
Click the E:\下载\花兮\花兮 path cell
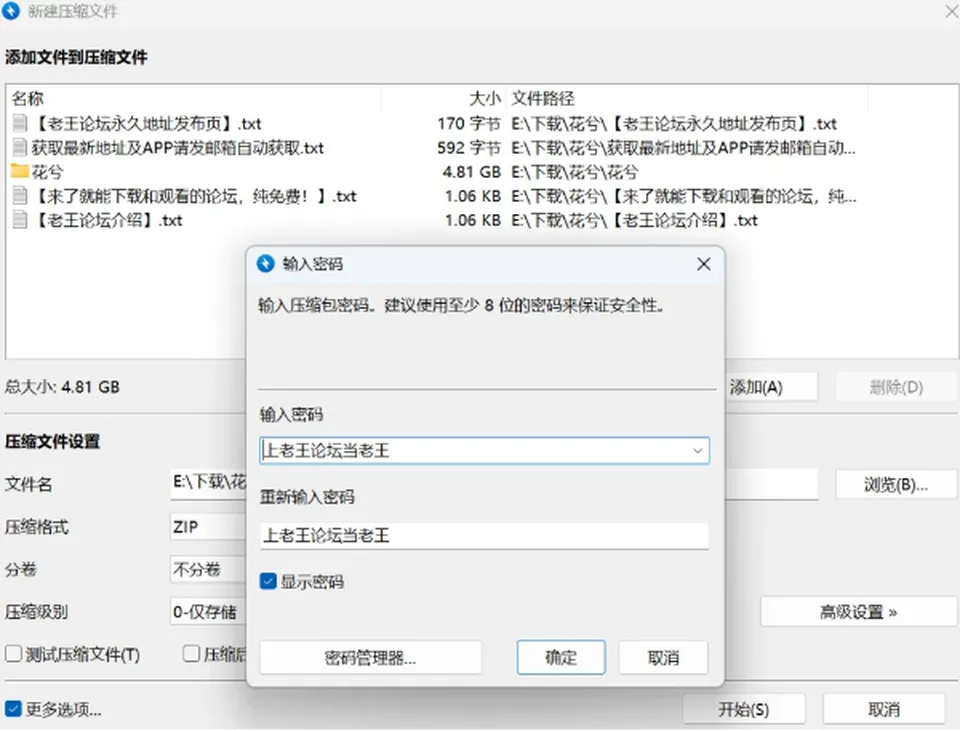(x=575, y=171)
